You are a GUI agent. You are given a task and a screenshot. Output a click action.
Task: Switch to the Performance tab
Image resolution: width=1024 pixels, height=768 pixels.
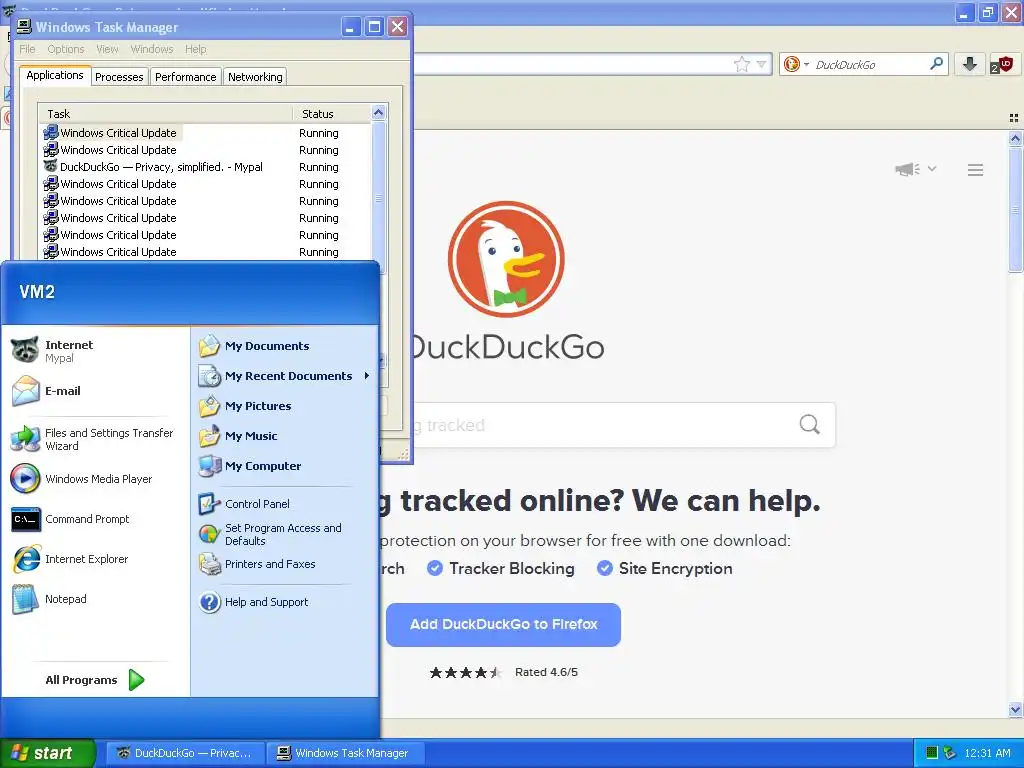tap(185, 77)
